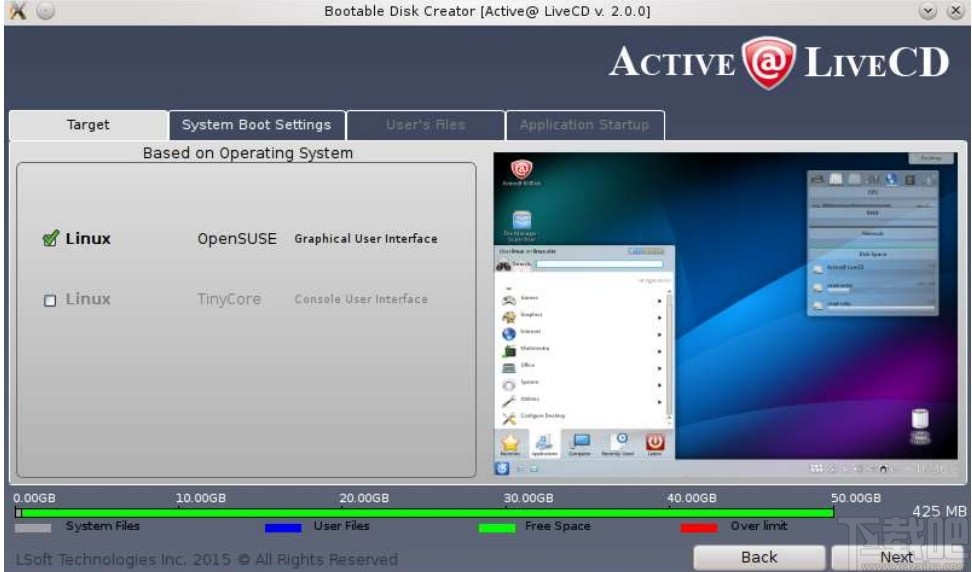Click the red Over limit legend swatch
Image resolution: width=972 pixels, height=572 pixels.
699,528
